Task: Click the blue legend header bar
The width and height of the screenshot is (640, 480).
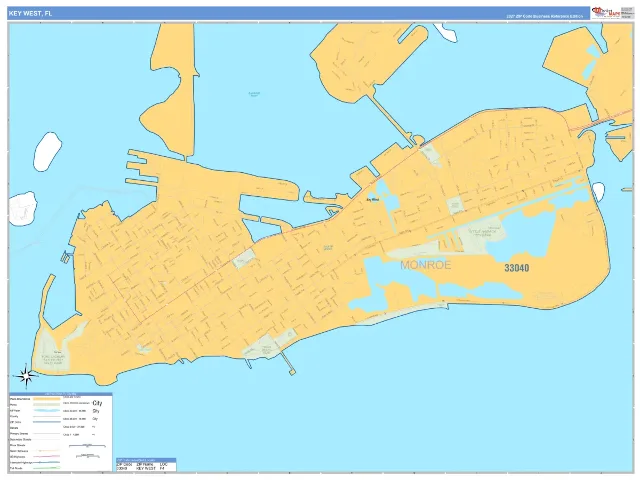Action: 60,394
